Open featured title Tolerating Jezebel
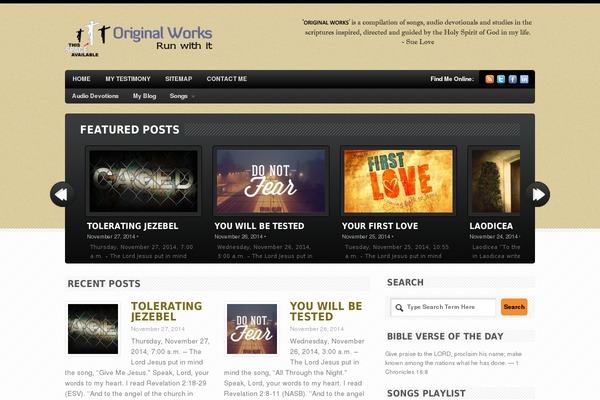This screenshot has width=600, height=400. pyautogui.click(x=132, y=226)
